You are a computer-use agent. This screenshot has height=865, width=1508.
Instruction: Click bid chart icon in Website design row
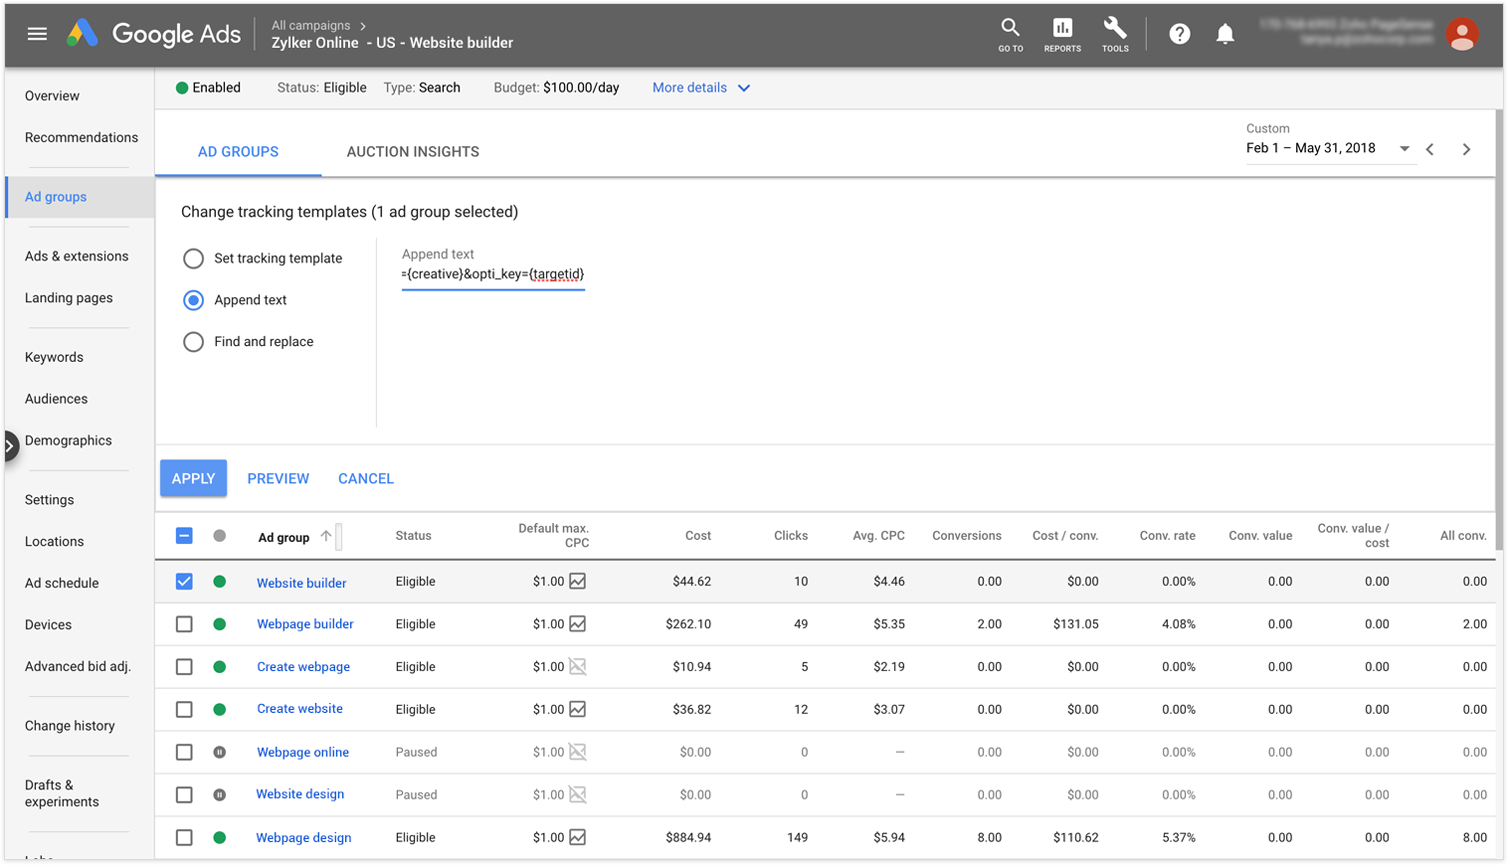coord(578,794)
